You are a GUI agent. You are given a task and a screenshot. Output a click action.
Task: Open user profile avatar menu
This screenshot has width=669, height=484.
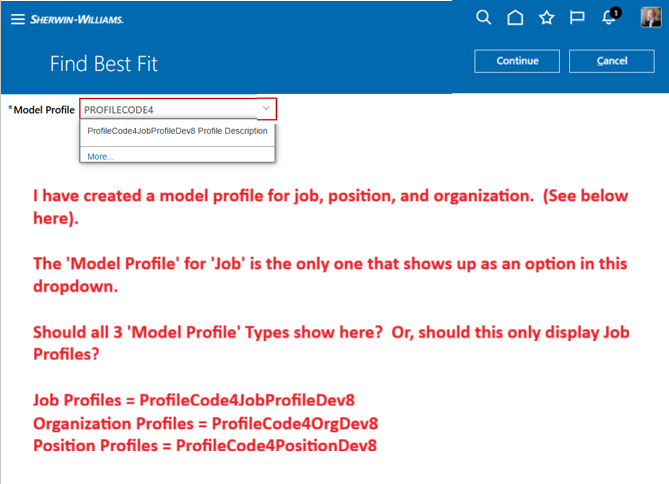click(651, 17)
